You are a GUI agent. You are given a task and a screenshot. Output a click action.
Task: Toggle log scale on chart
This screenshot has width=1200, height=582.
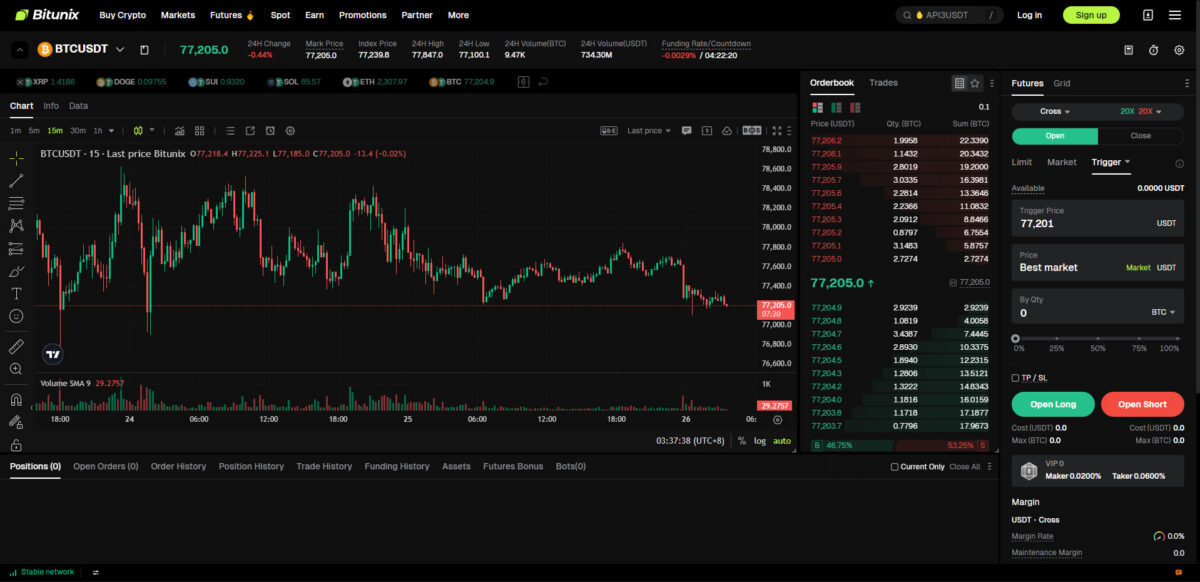coord(760,440)
